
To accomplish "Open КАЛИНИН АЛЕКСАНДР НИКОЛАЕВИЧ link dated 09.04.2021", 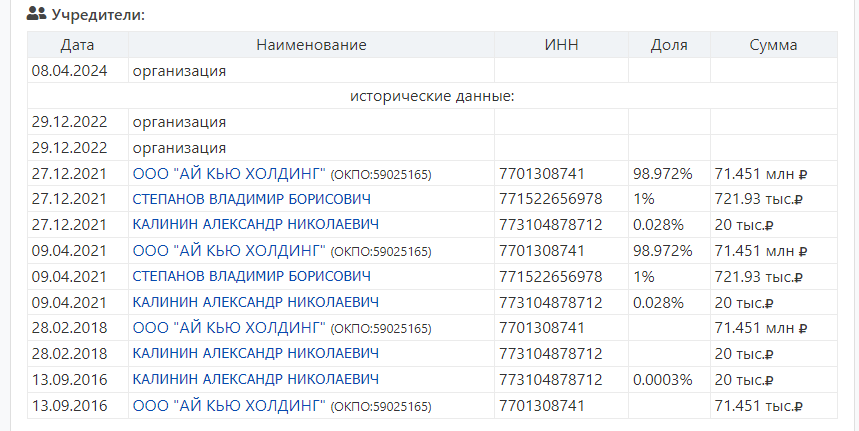I will (255, 302).
